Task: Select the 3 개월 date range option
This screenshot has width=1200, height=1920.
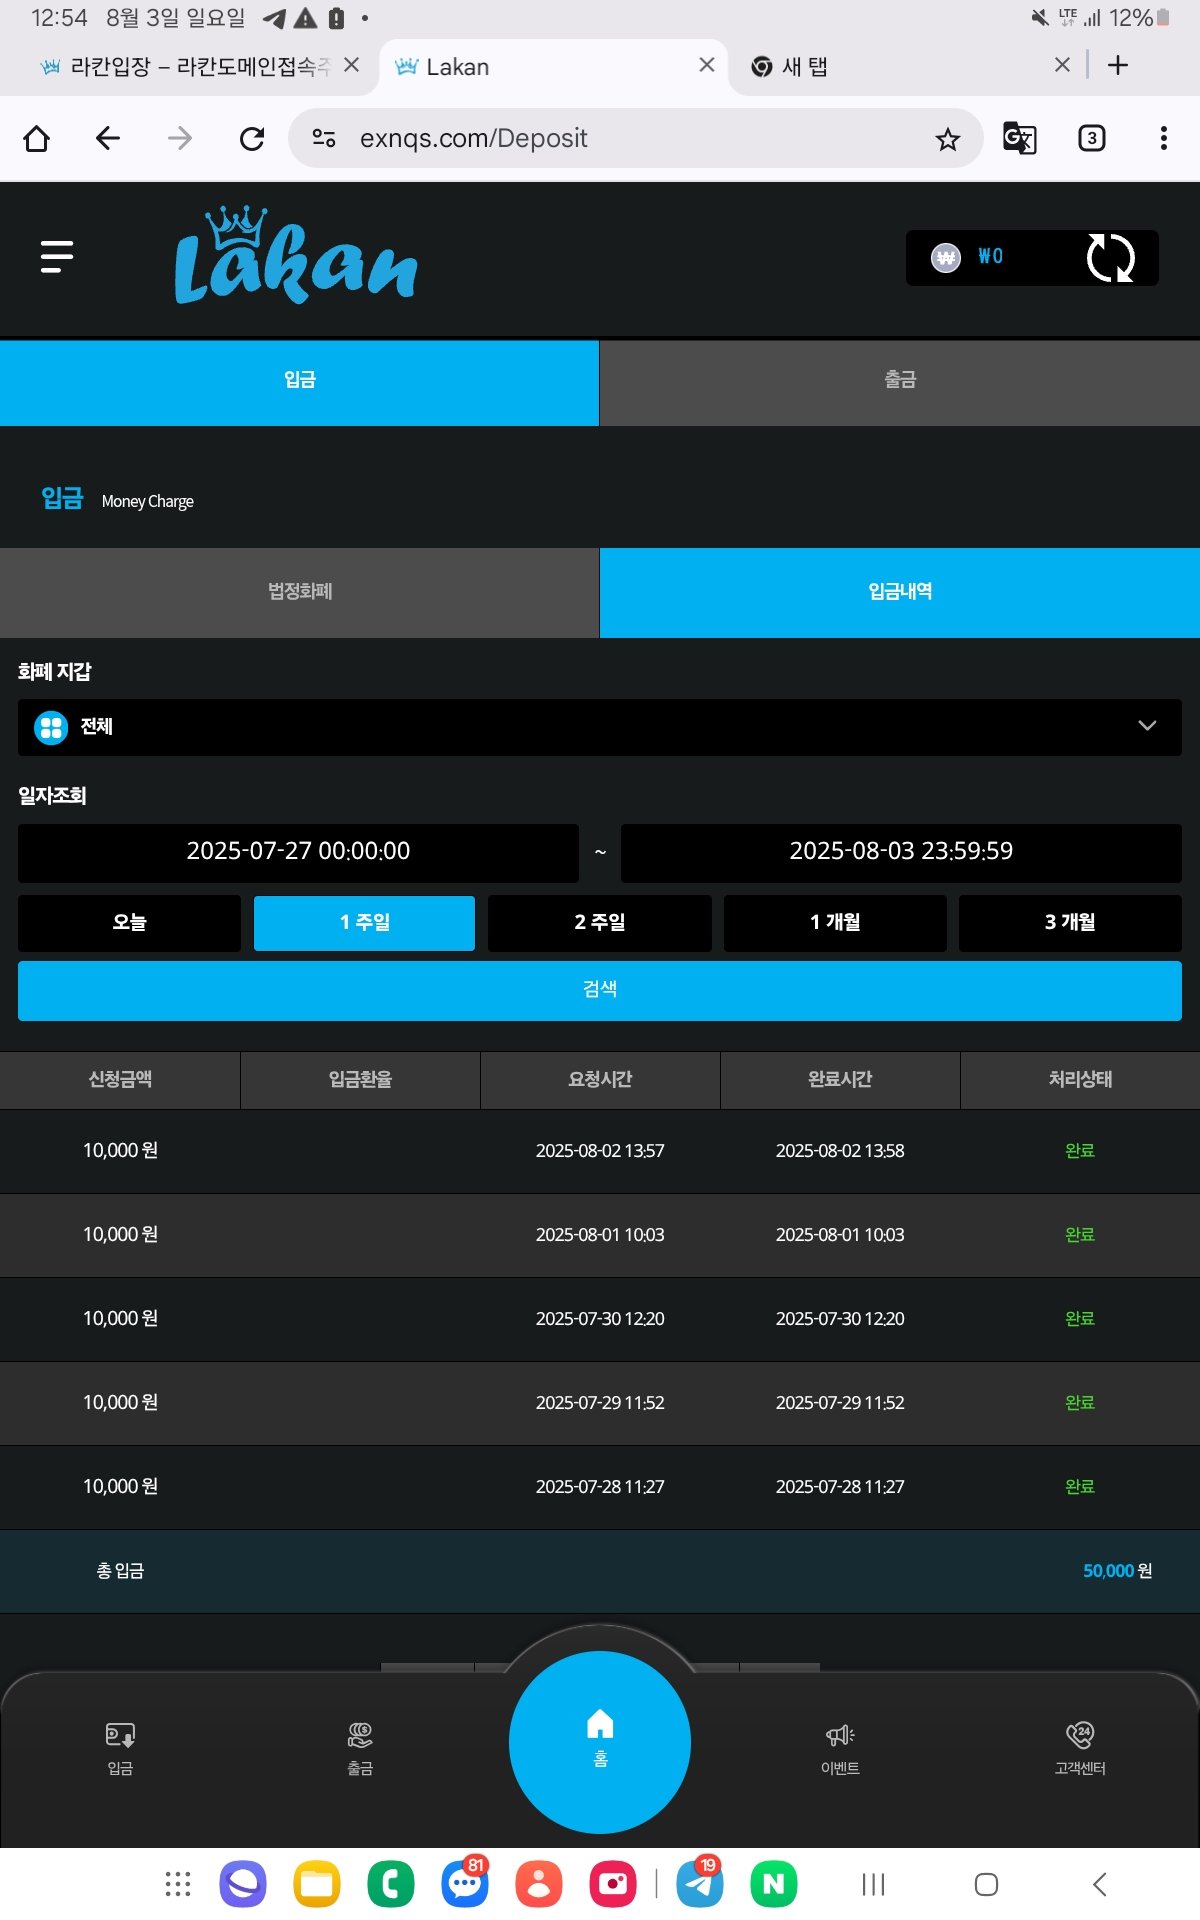Action: 1069,922
